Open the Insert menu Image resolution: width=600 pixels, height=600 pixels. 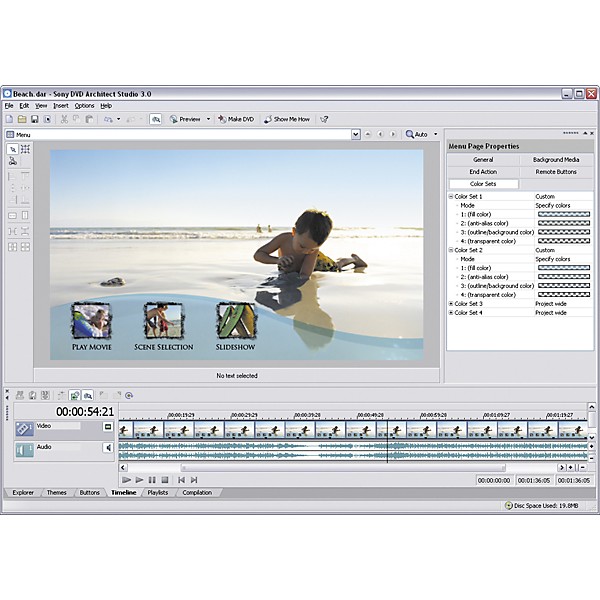[x=60, y=106]
